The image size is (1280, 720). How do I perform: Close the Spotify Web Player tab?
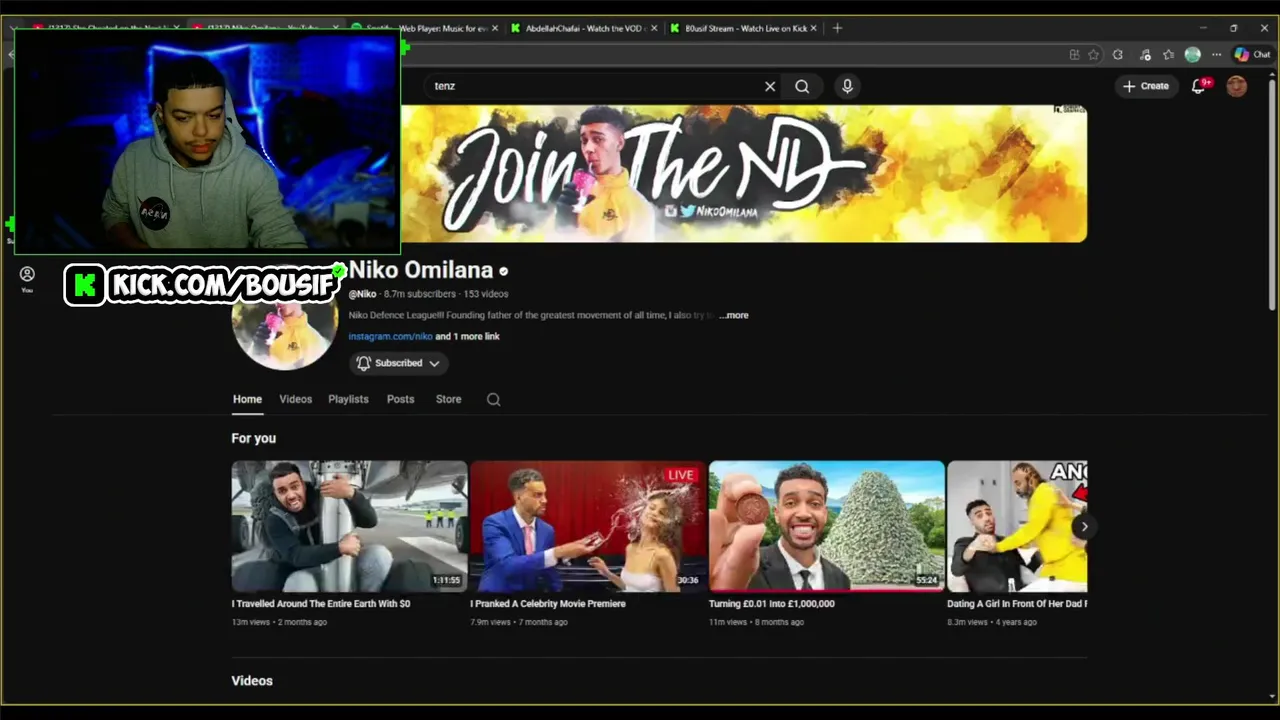click(494, 28)
